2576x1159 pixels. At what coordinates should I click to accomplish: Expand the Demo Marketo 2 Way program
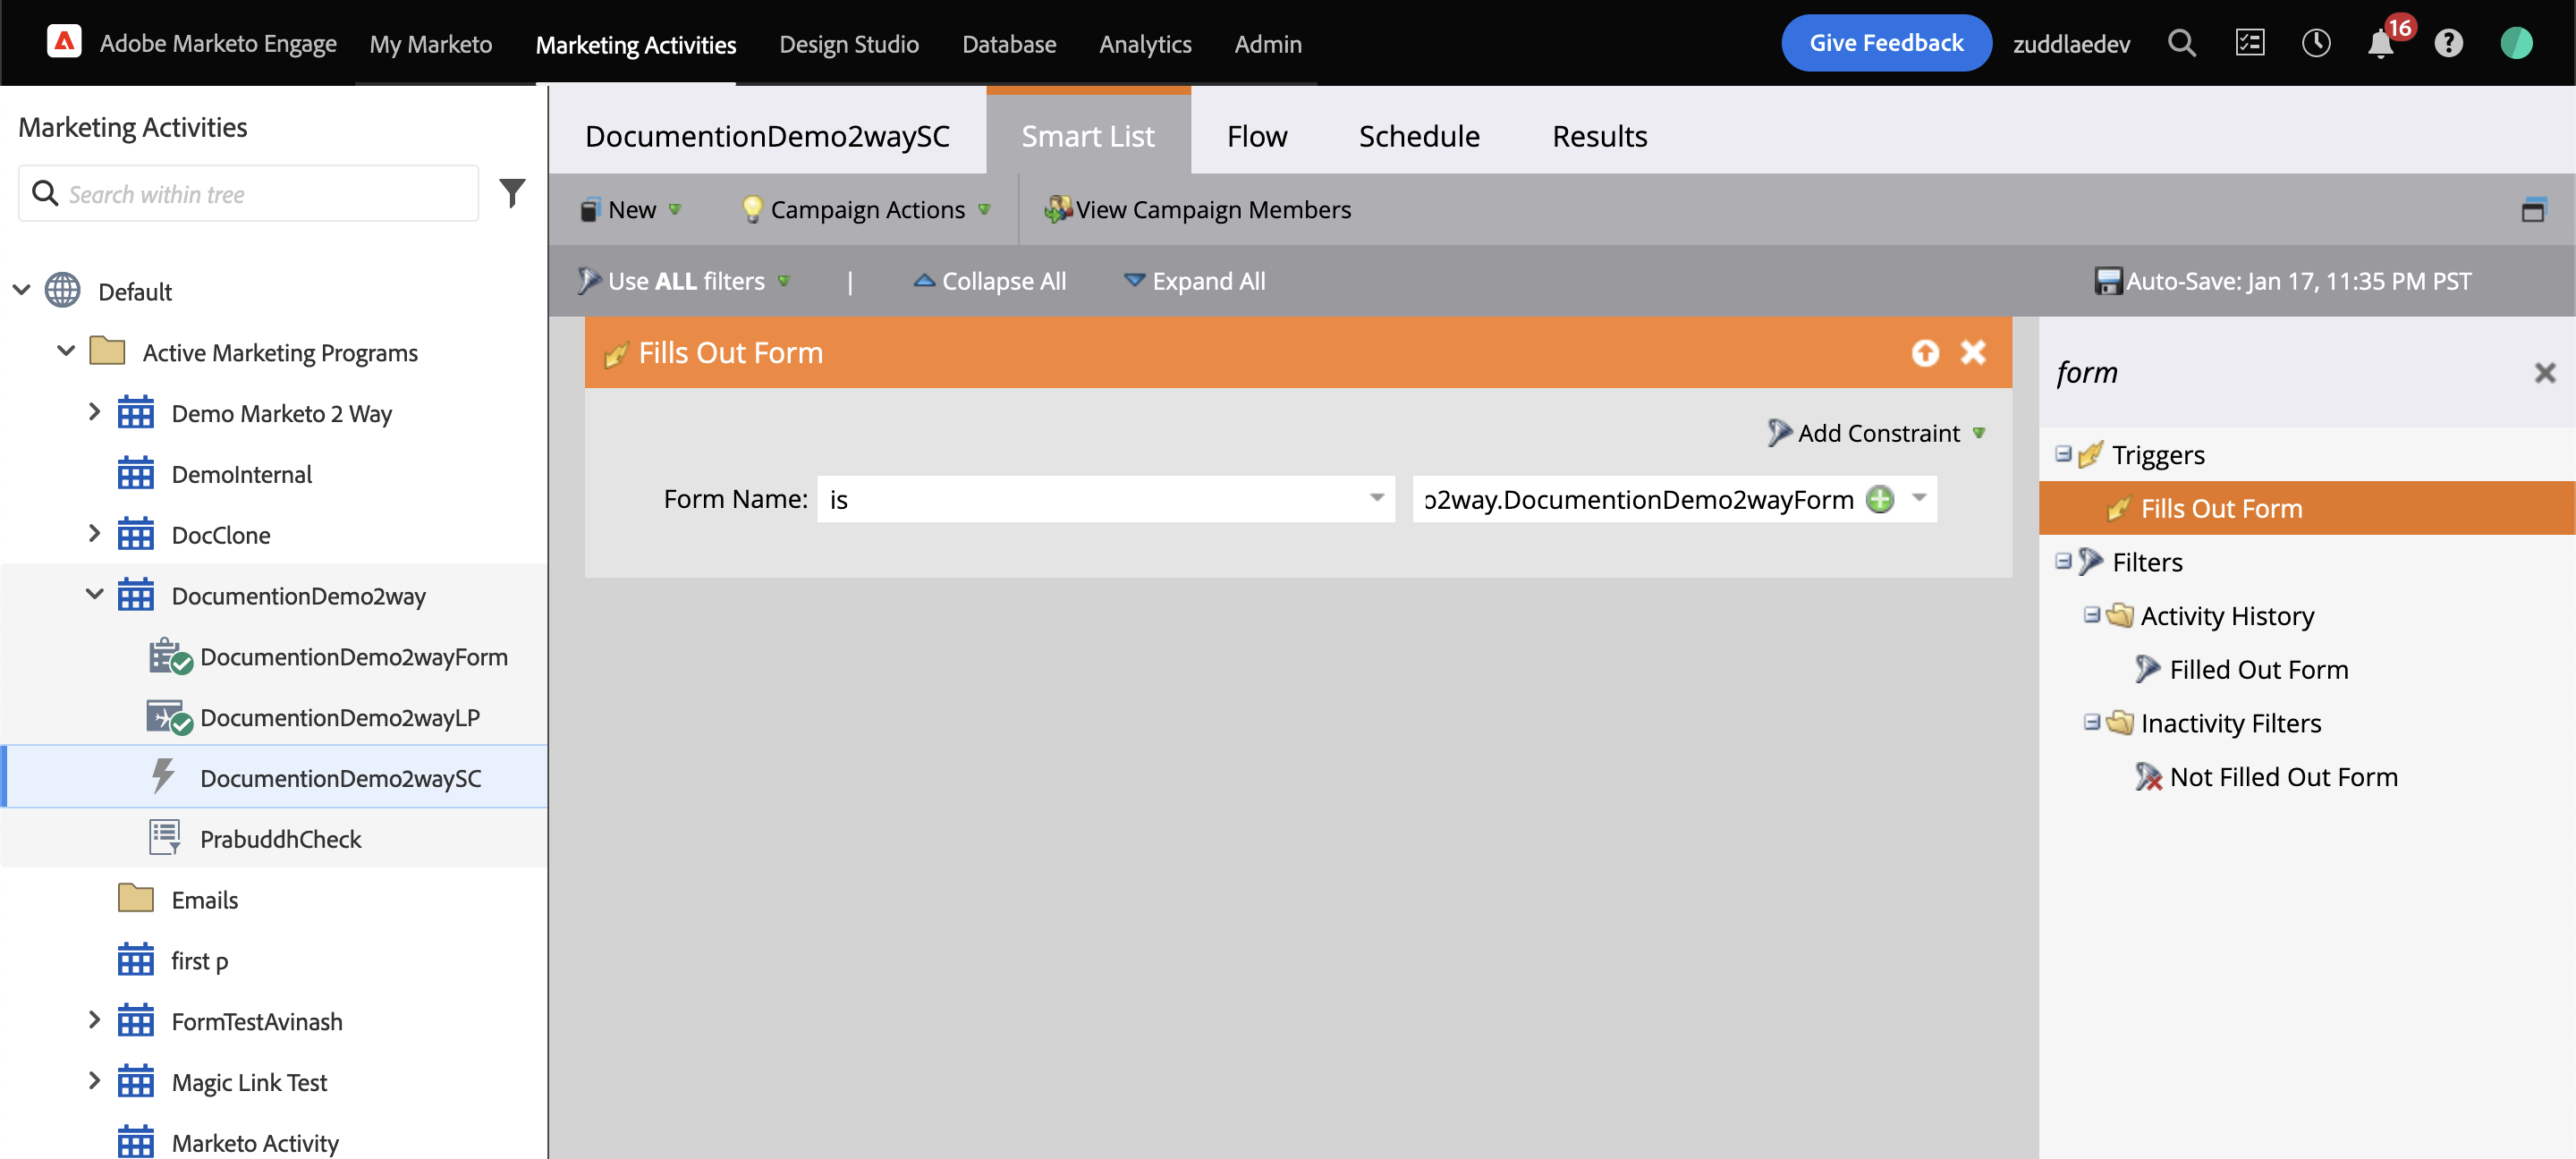click(x=94, y=412)
